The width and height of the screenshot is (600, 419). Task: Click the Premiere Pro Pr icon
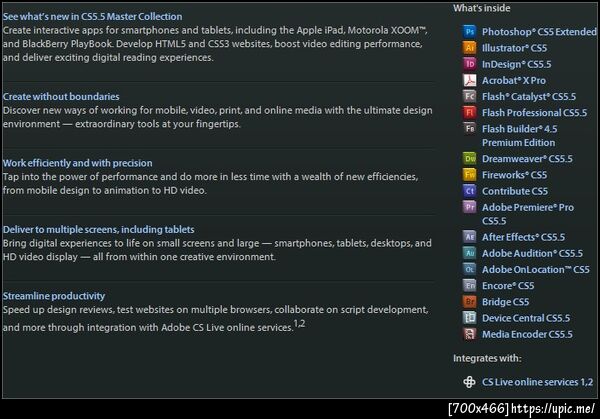pyautogui.click(x=470, y=207)
